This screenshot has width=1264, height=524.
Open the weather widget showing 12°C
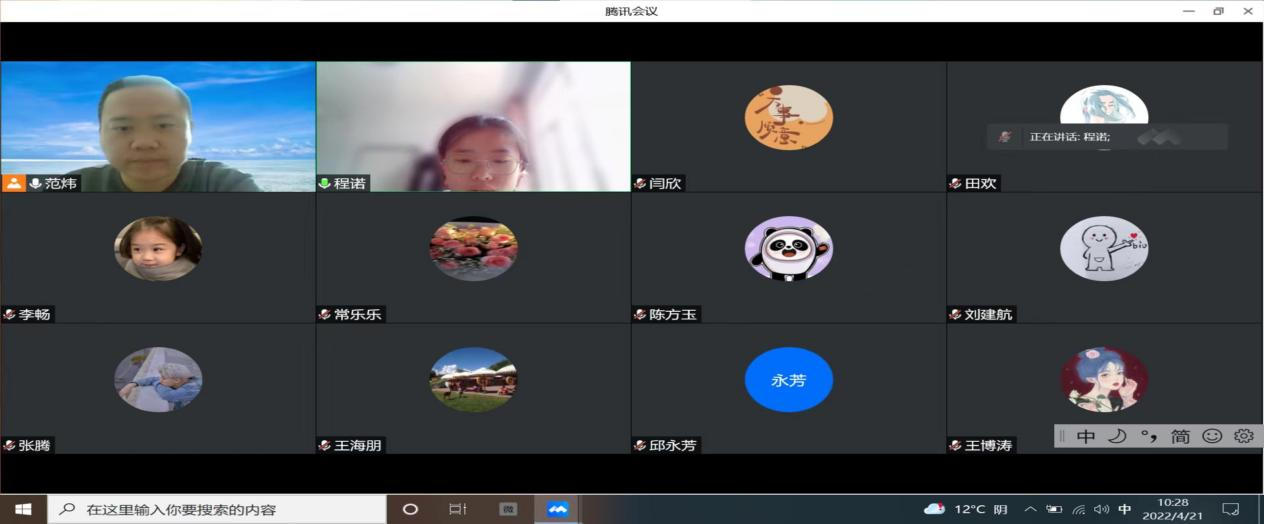point(966,509)
